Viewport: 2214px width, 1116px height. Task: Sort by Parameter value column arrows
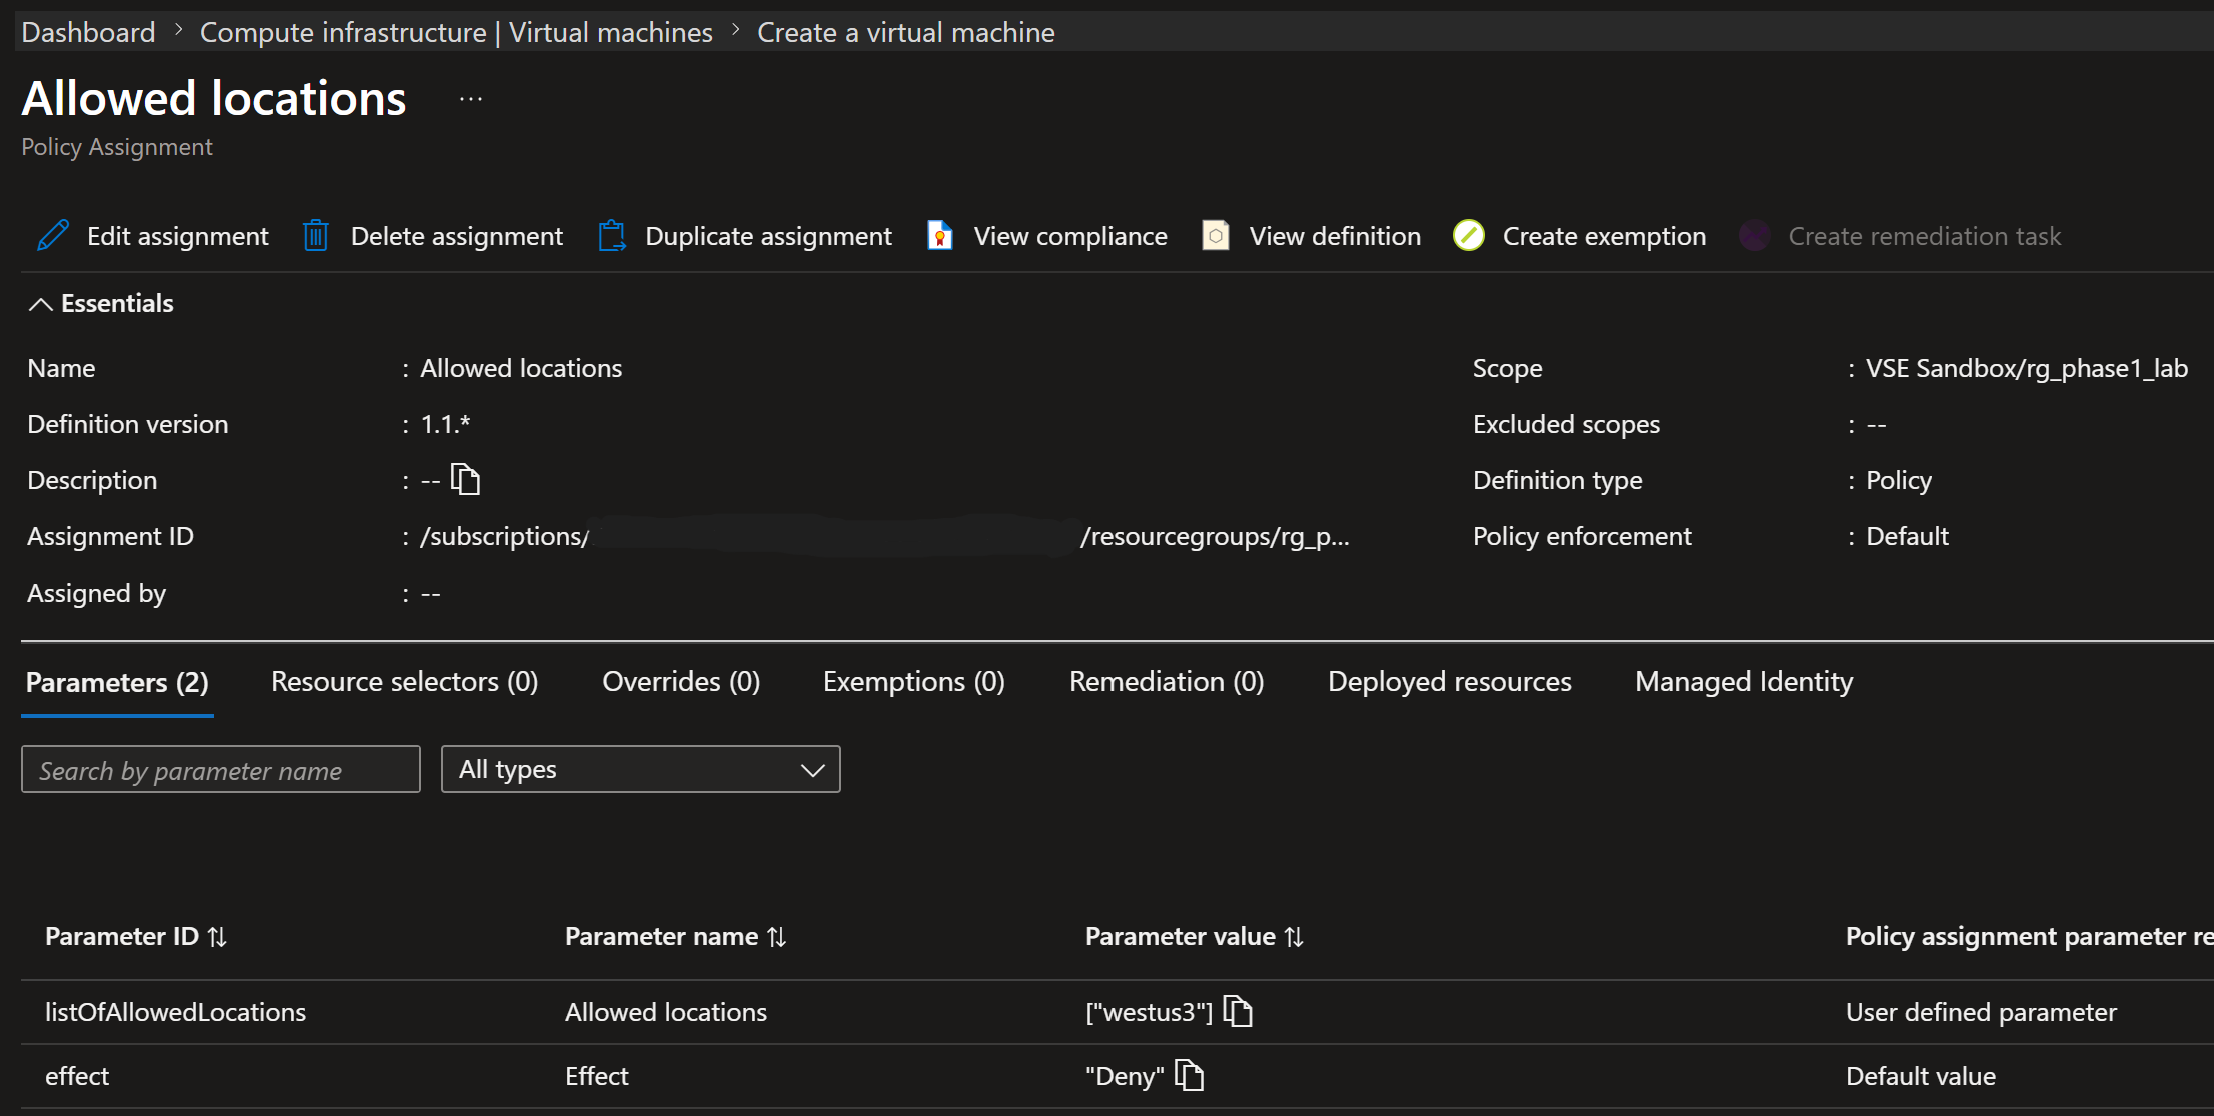1294,937
